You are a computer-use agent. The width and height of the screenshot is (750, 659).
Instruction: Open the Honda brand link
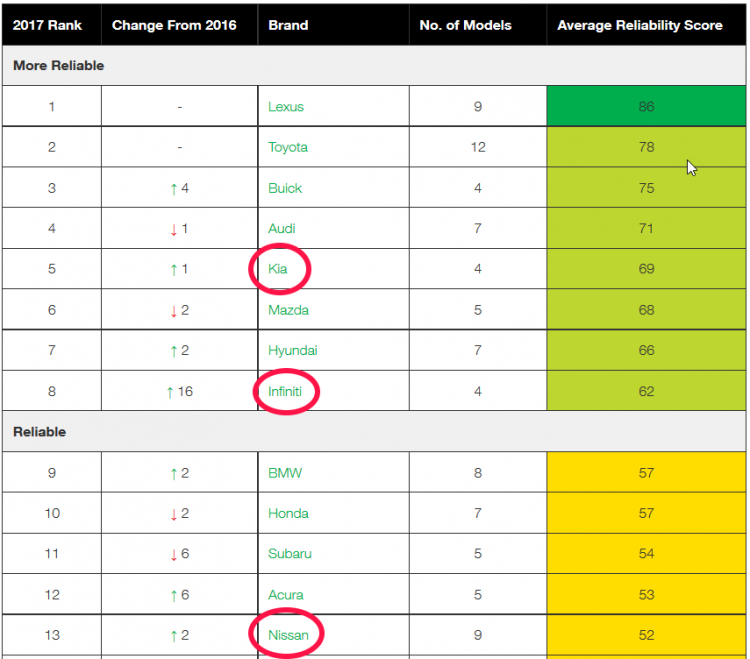288,514
